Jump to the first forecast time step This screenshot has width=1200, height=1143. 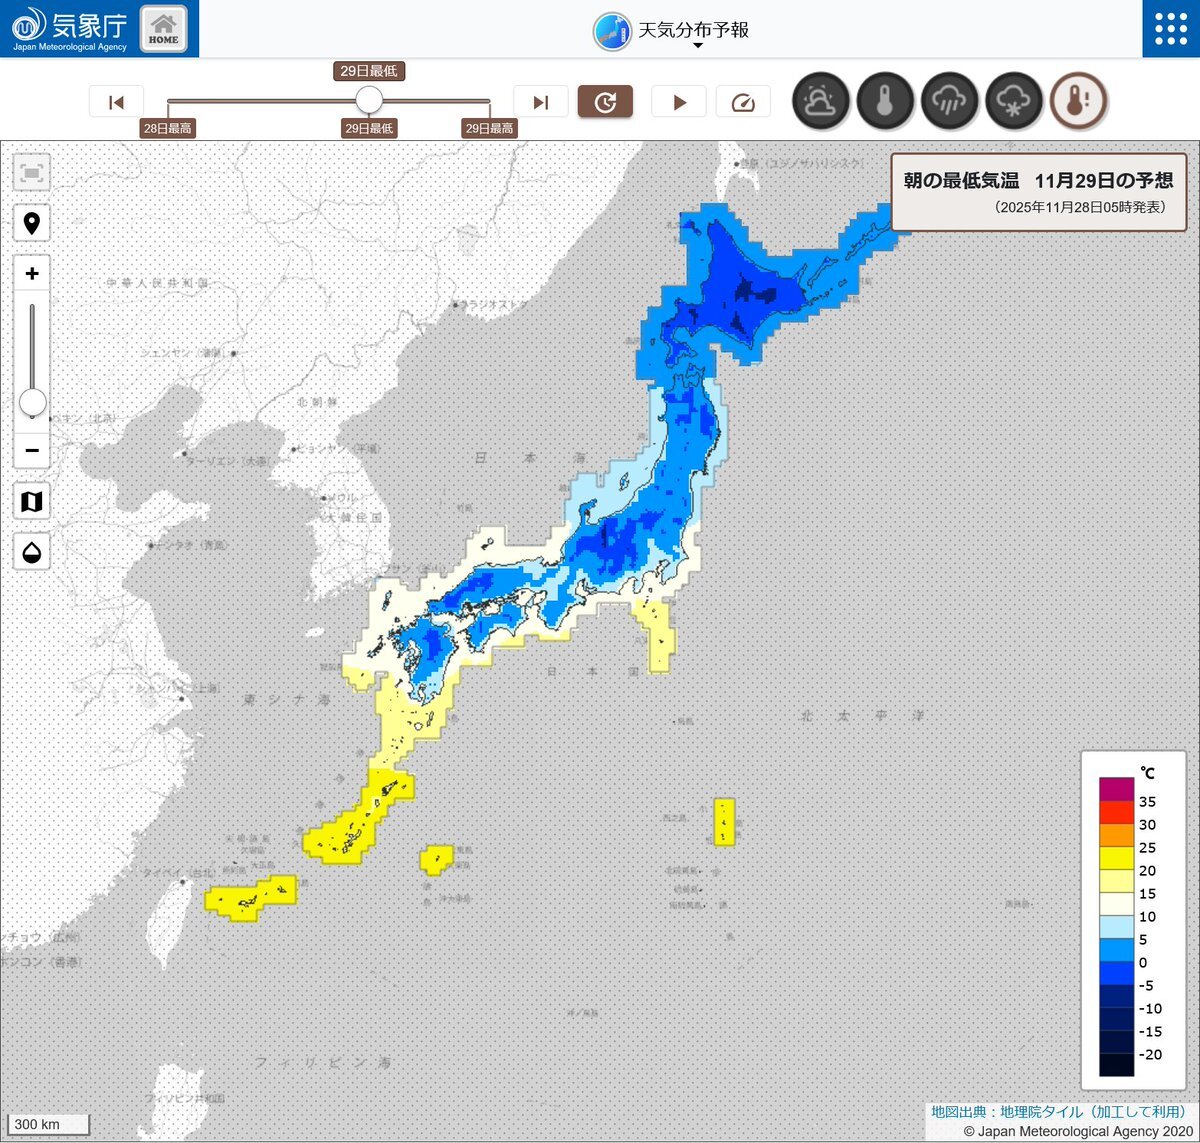click(x=116, y=102)
